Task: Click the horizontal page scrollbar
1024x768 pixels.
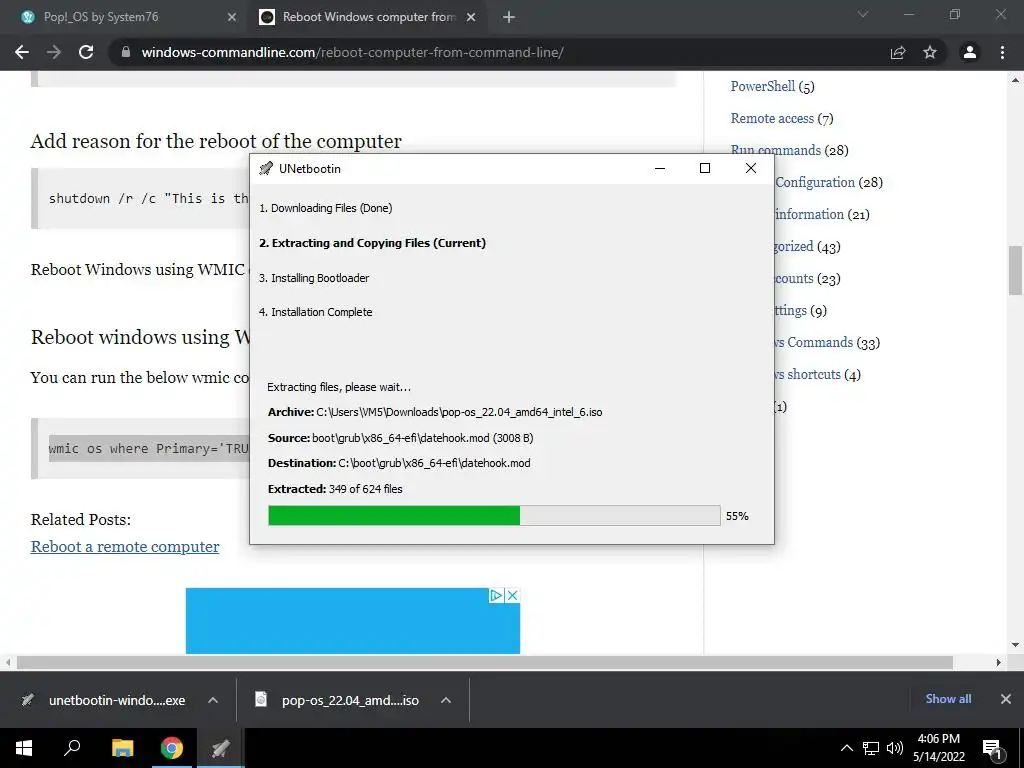Action: click(x=485, y=662)
